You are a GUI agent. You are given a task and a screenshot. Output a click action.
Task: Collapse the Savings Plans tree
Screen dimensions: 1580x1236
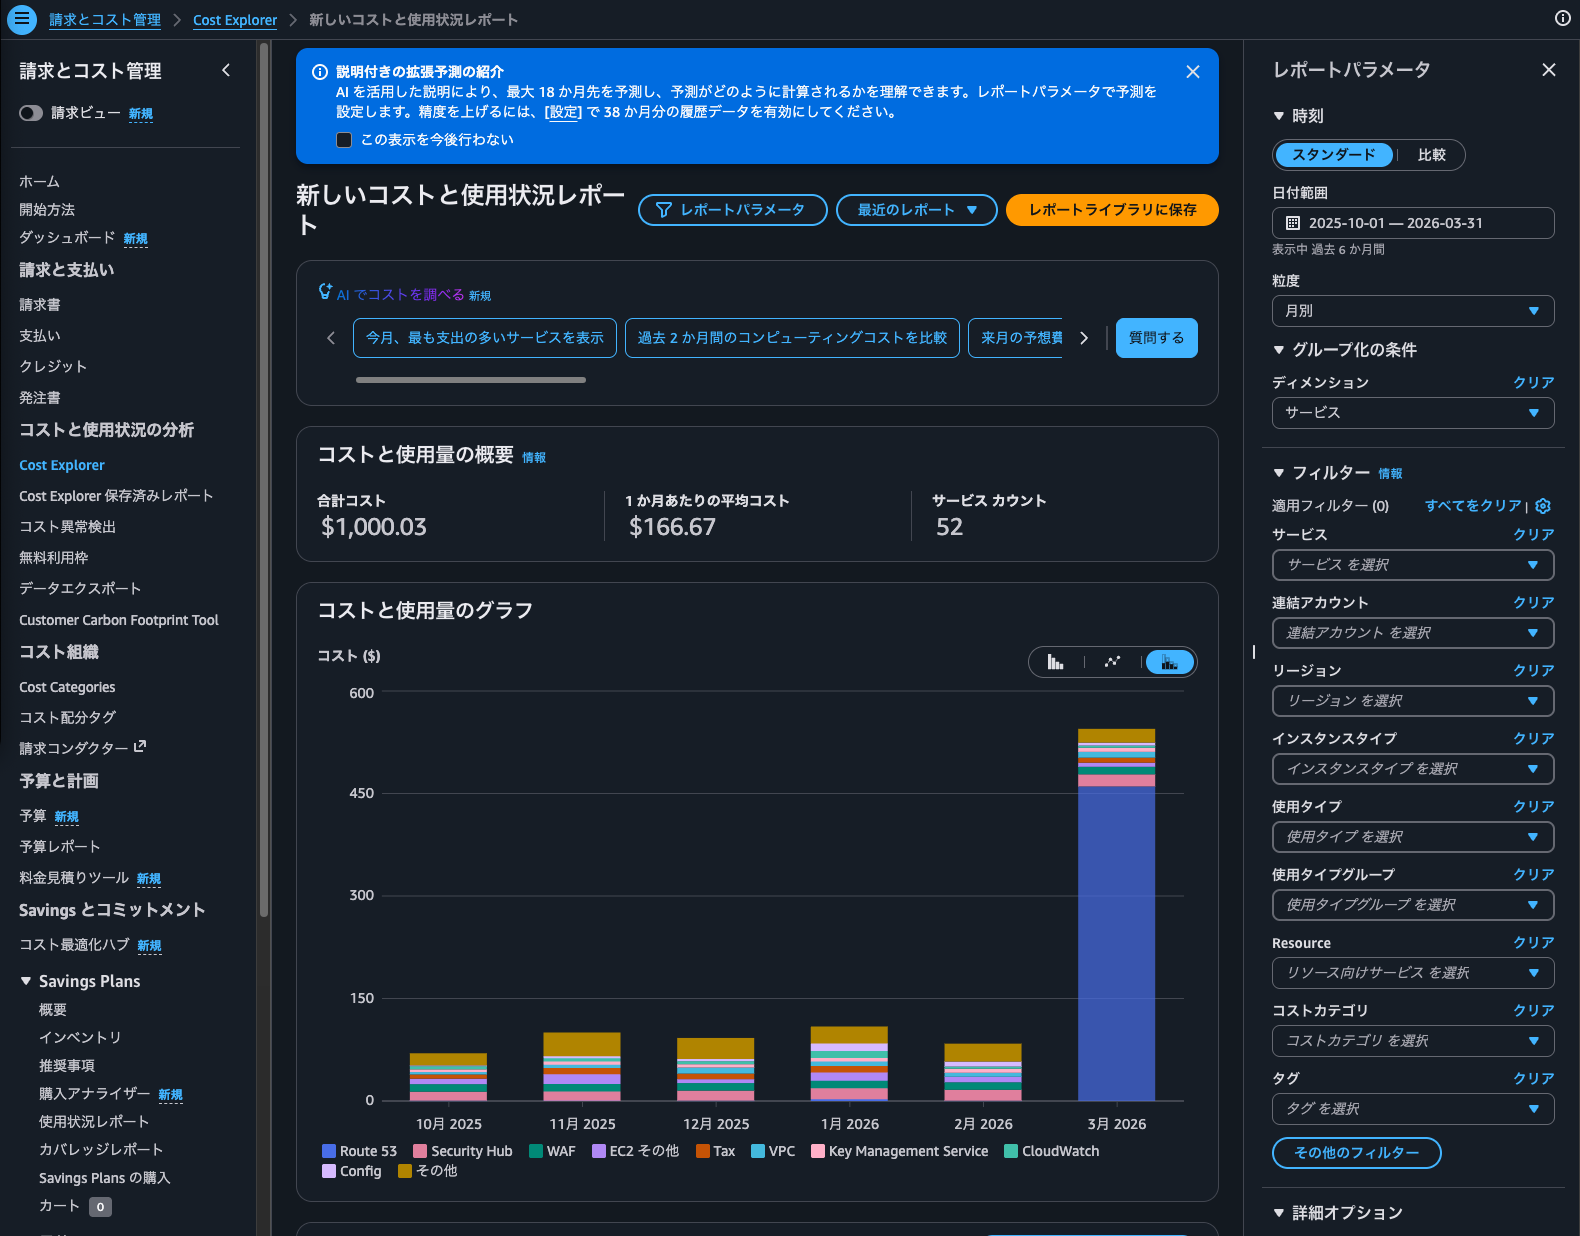pyautogui.click(x=26, y=981)
